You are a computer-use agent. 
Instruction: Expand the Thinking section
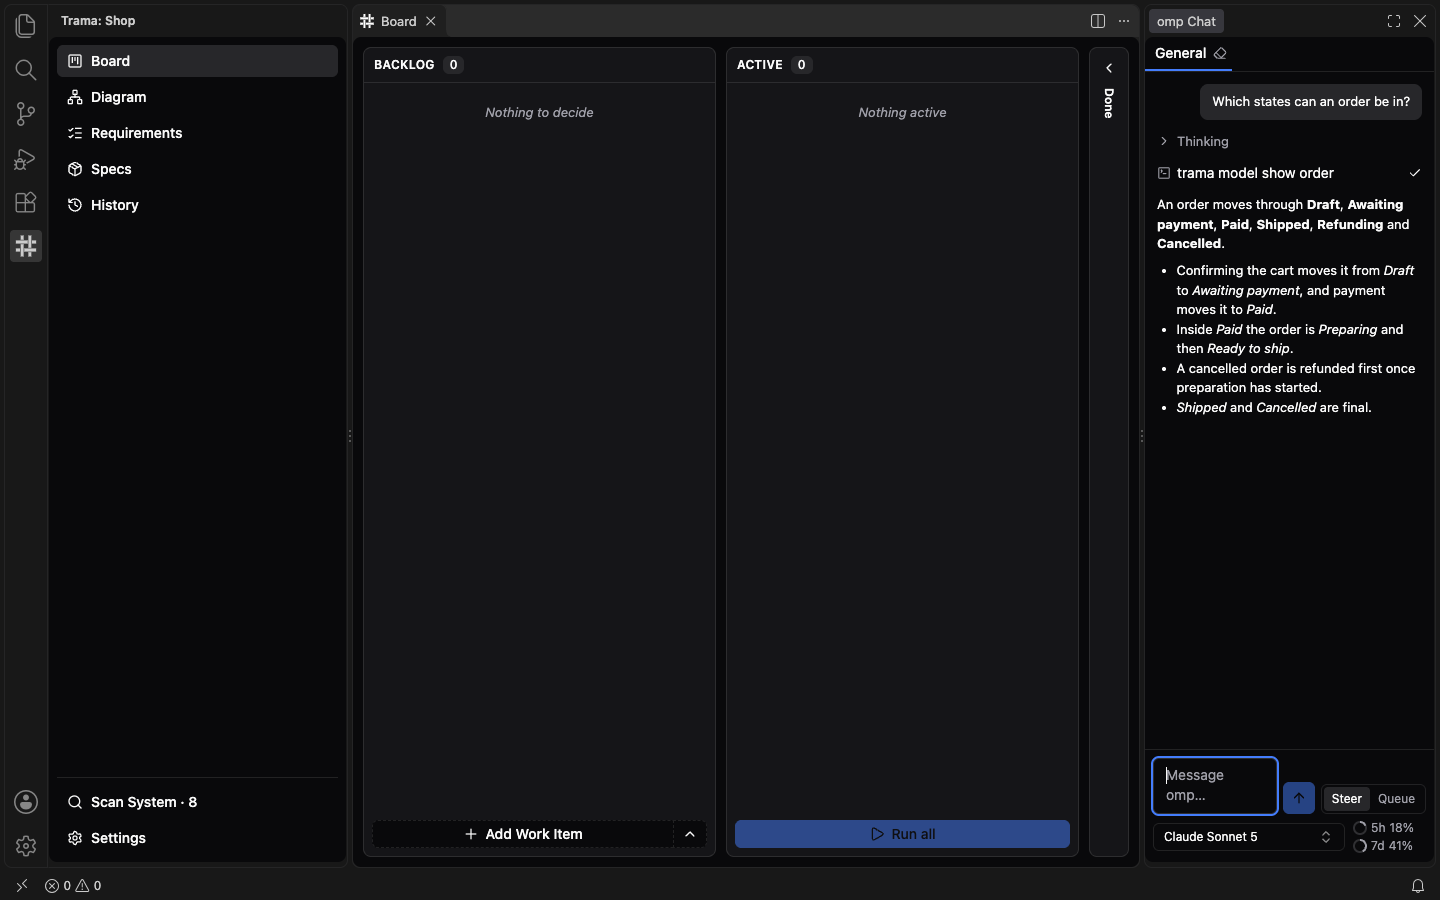pos(1193,141)
